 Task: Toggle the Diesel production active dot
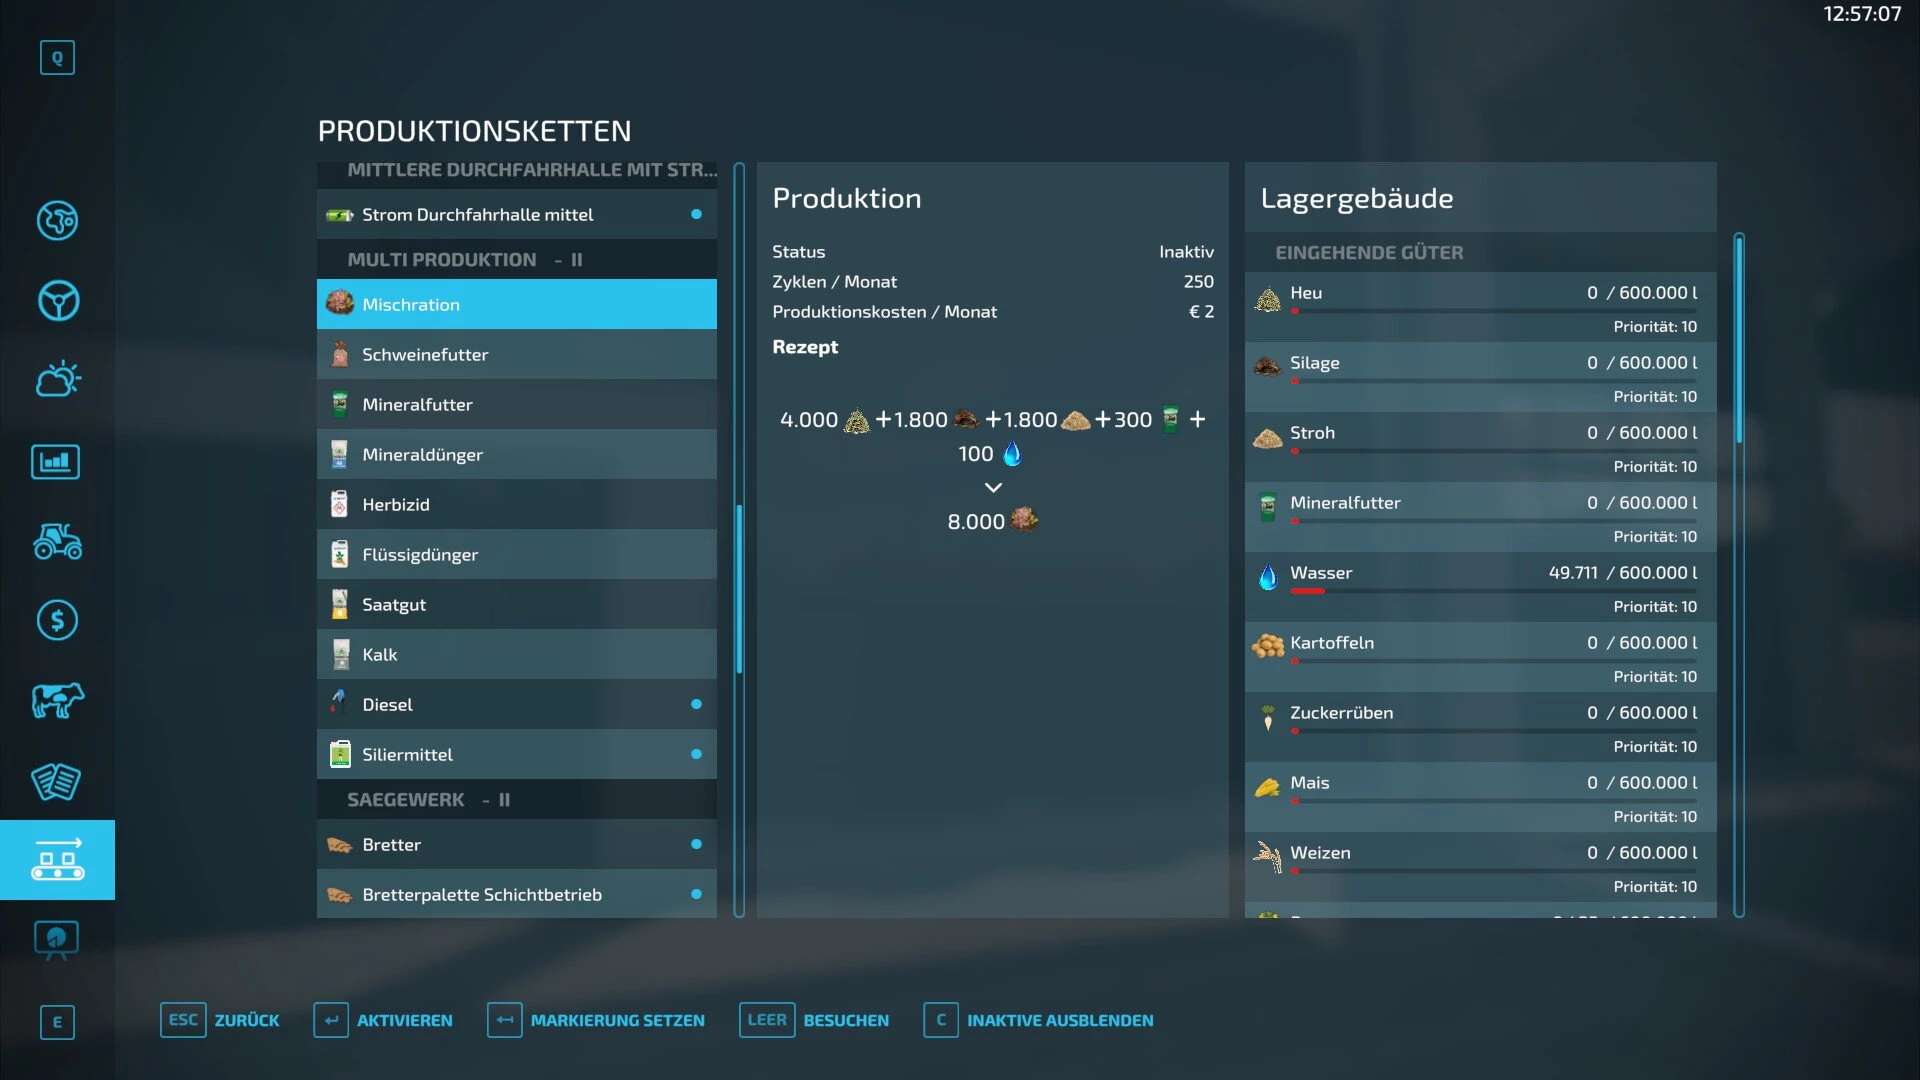pos(696,704)
